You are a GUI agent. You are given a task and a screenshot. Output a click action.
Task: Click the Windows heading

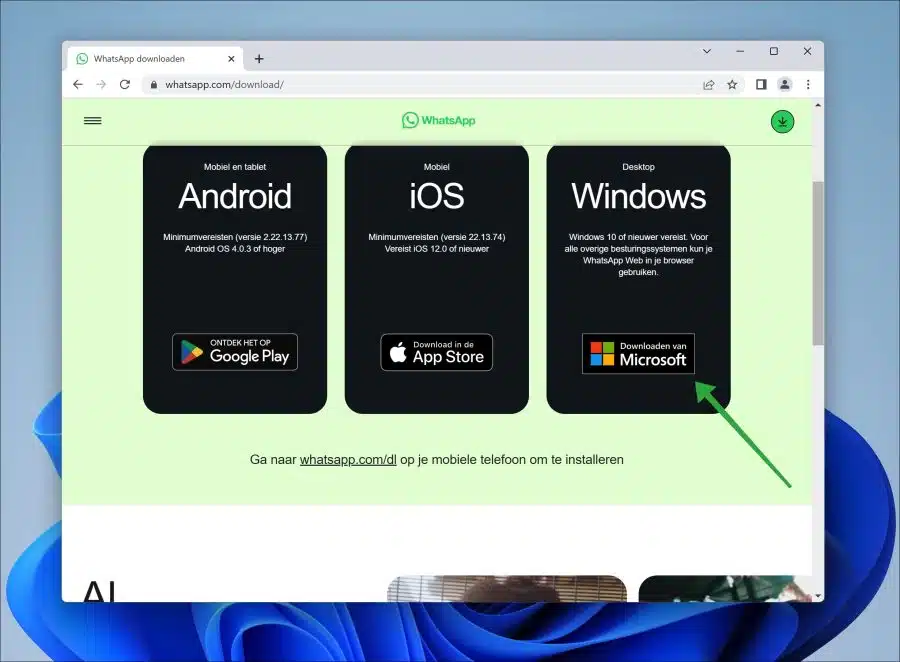tap(638, 196)
